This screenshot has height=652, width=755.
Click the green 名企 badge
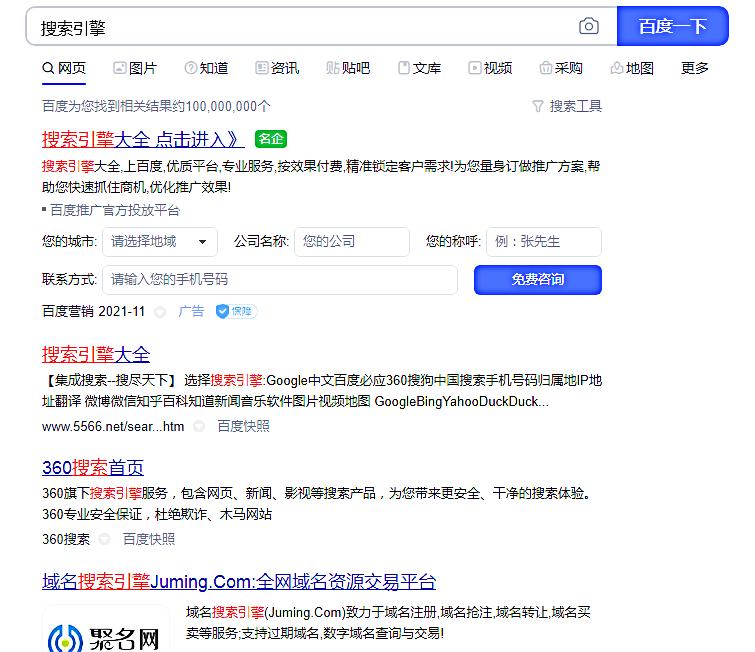point(271,139)
